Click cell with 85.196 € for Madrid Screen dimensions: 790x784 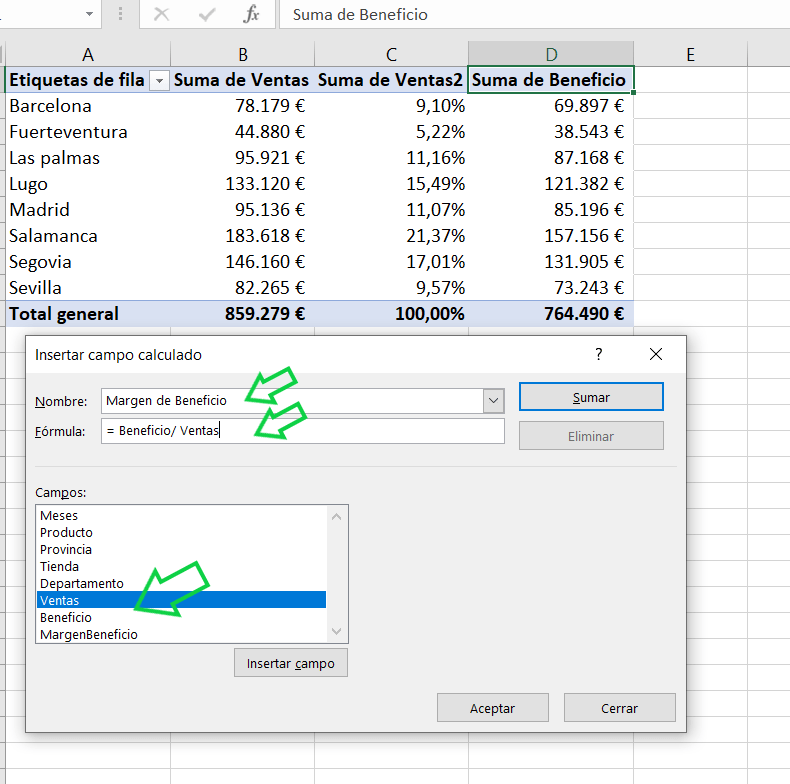click(x=551, y=210)
